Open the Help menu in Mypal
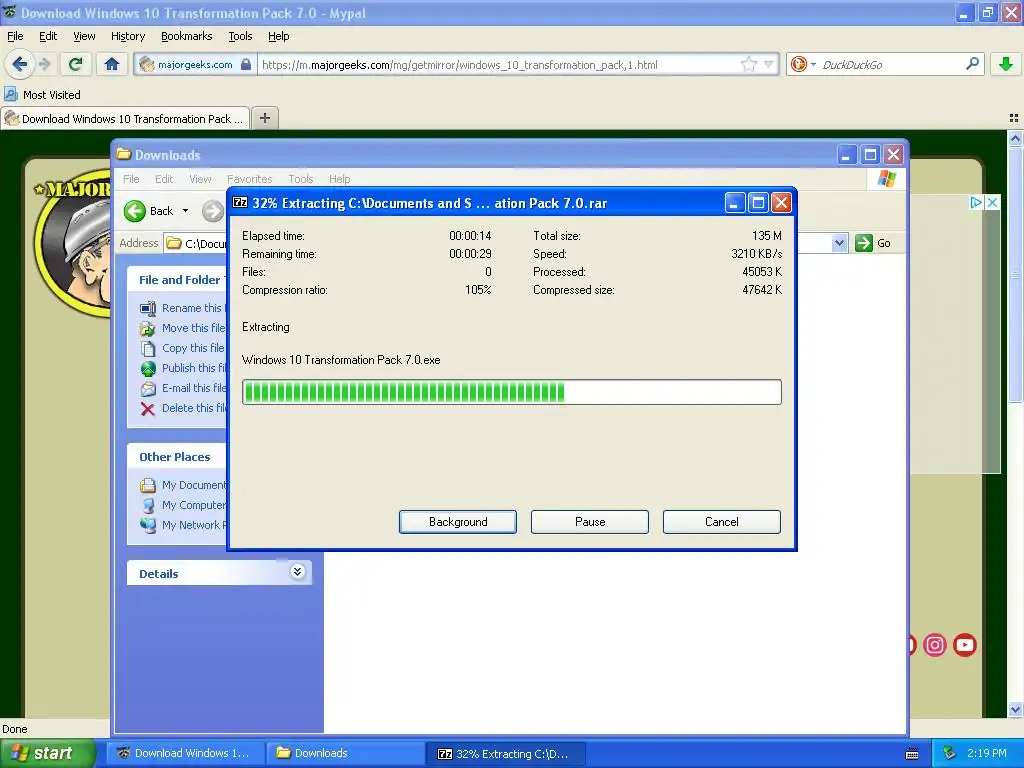1024x768 pixels. pos(278,36)
